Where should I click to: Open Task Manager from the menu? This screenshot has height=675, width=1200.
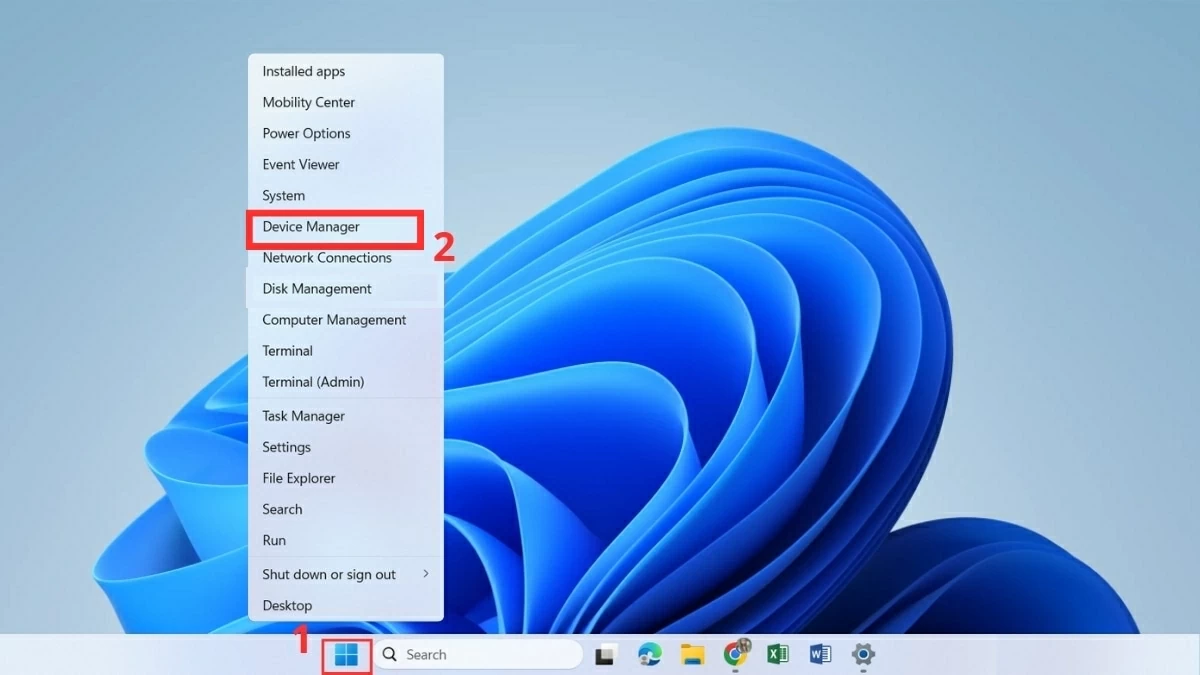(302, 415)
